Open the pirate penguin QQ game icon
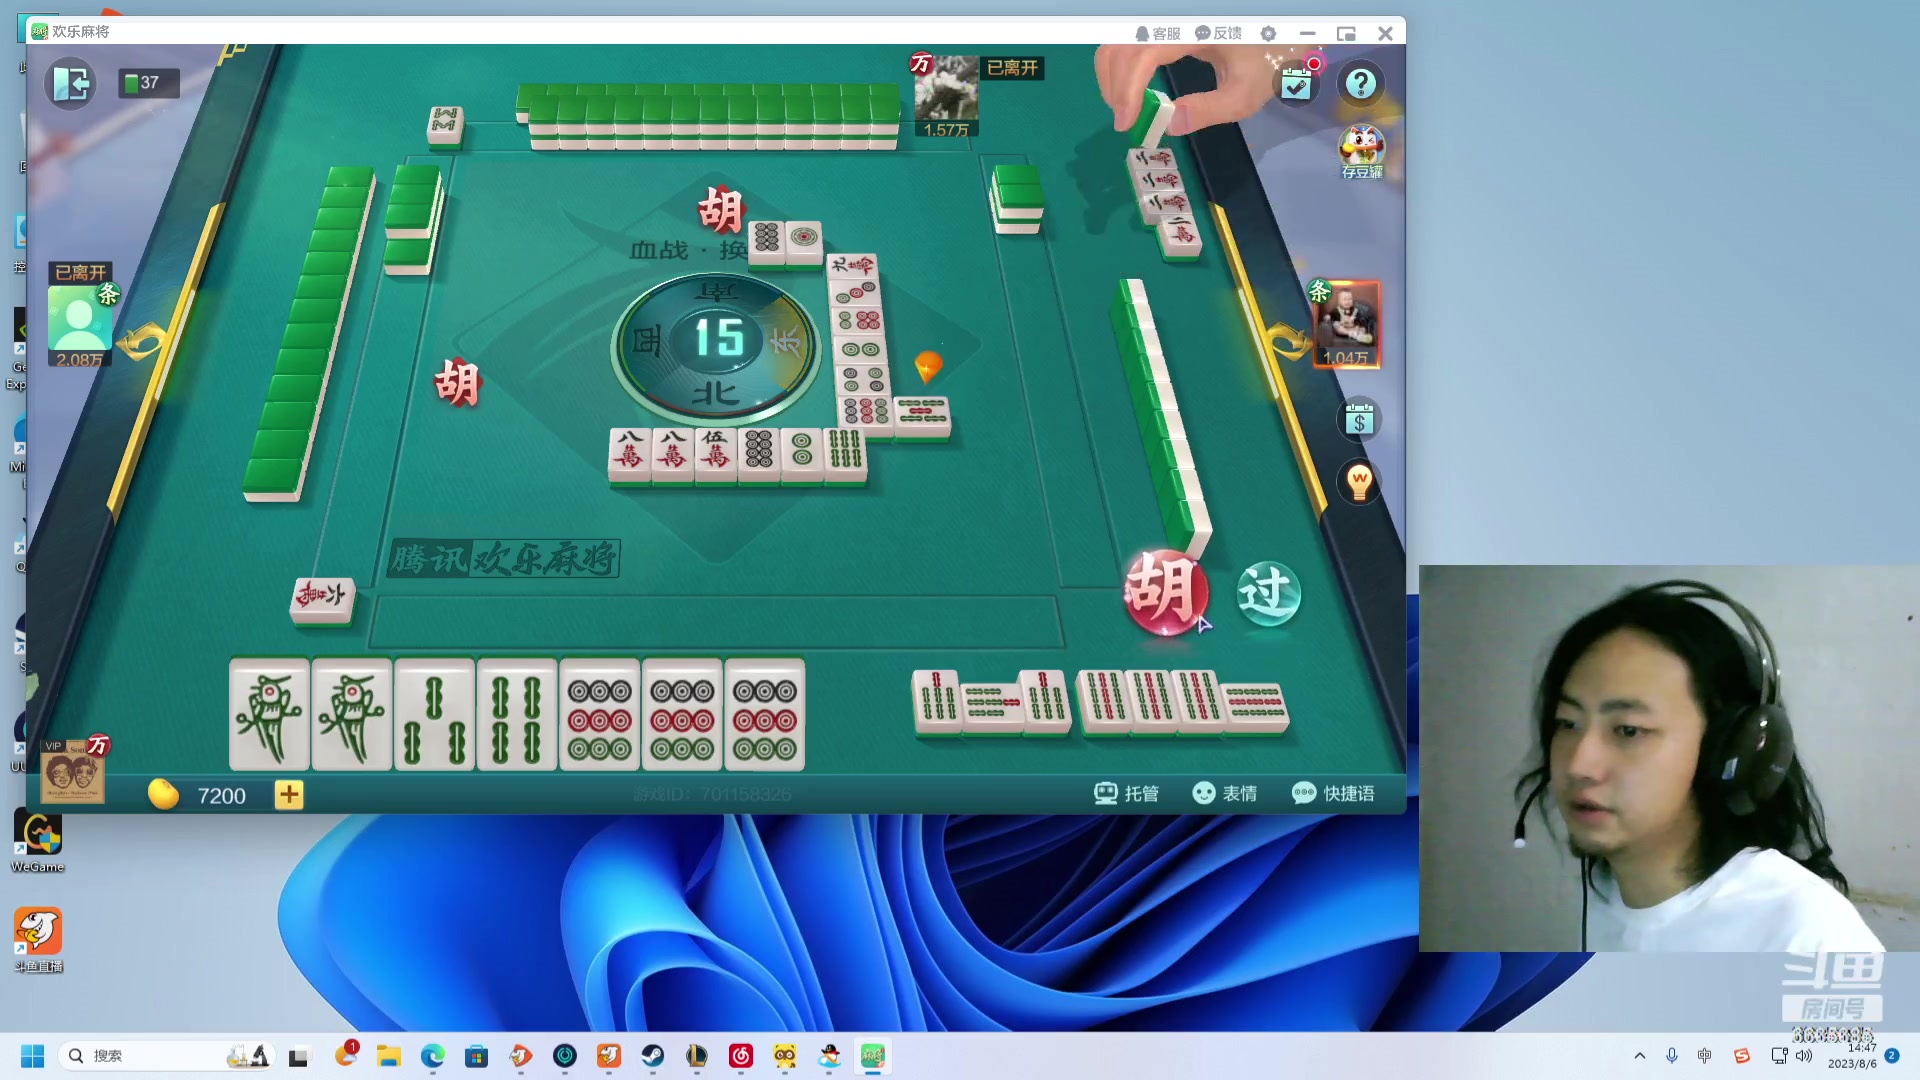The width and height of the screenshot is (1920, 1080). 829,1056
